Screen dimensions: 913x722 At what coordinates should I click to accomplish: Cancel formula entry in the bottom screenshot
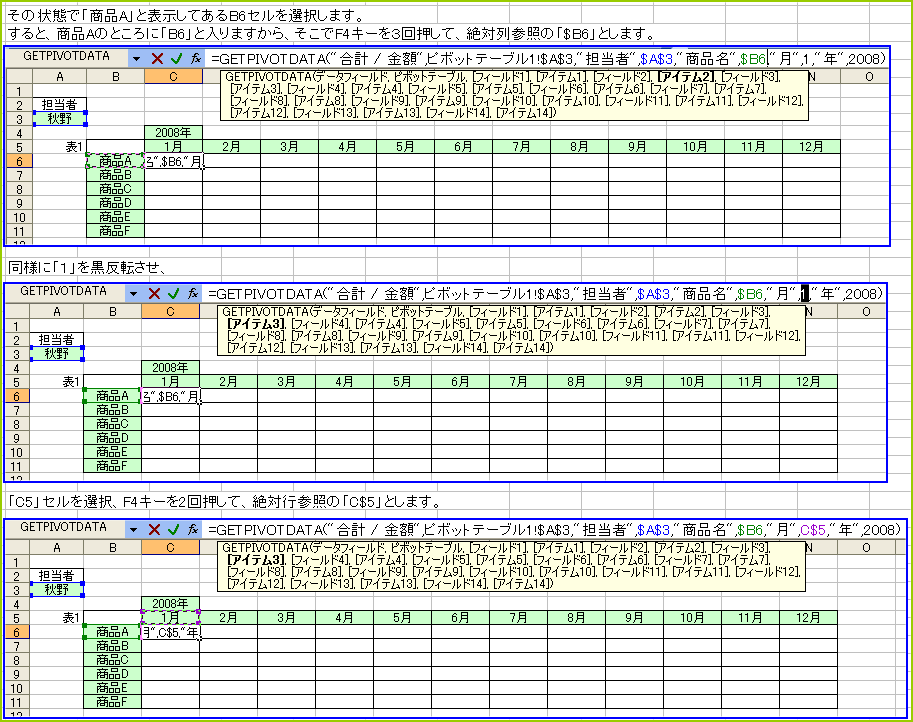pos(154,529)
